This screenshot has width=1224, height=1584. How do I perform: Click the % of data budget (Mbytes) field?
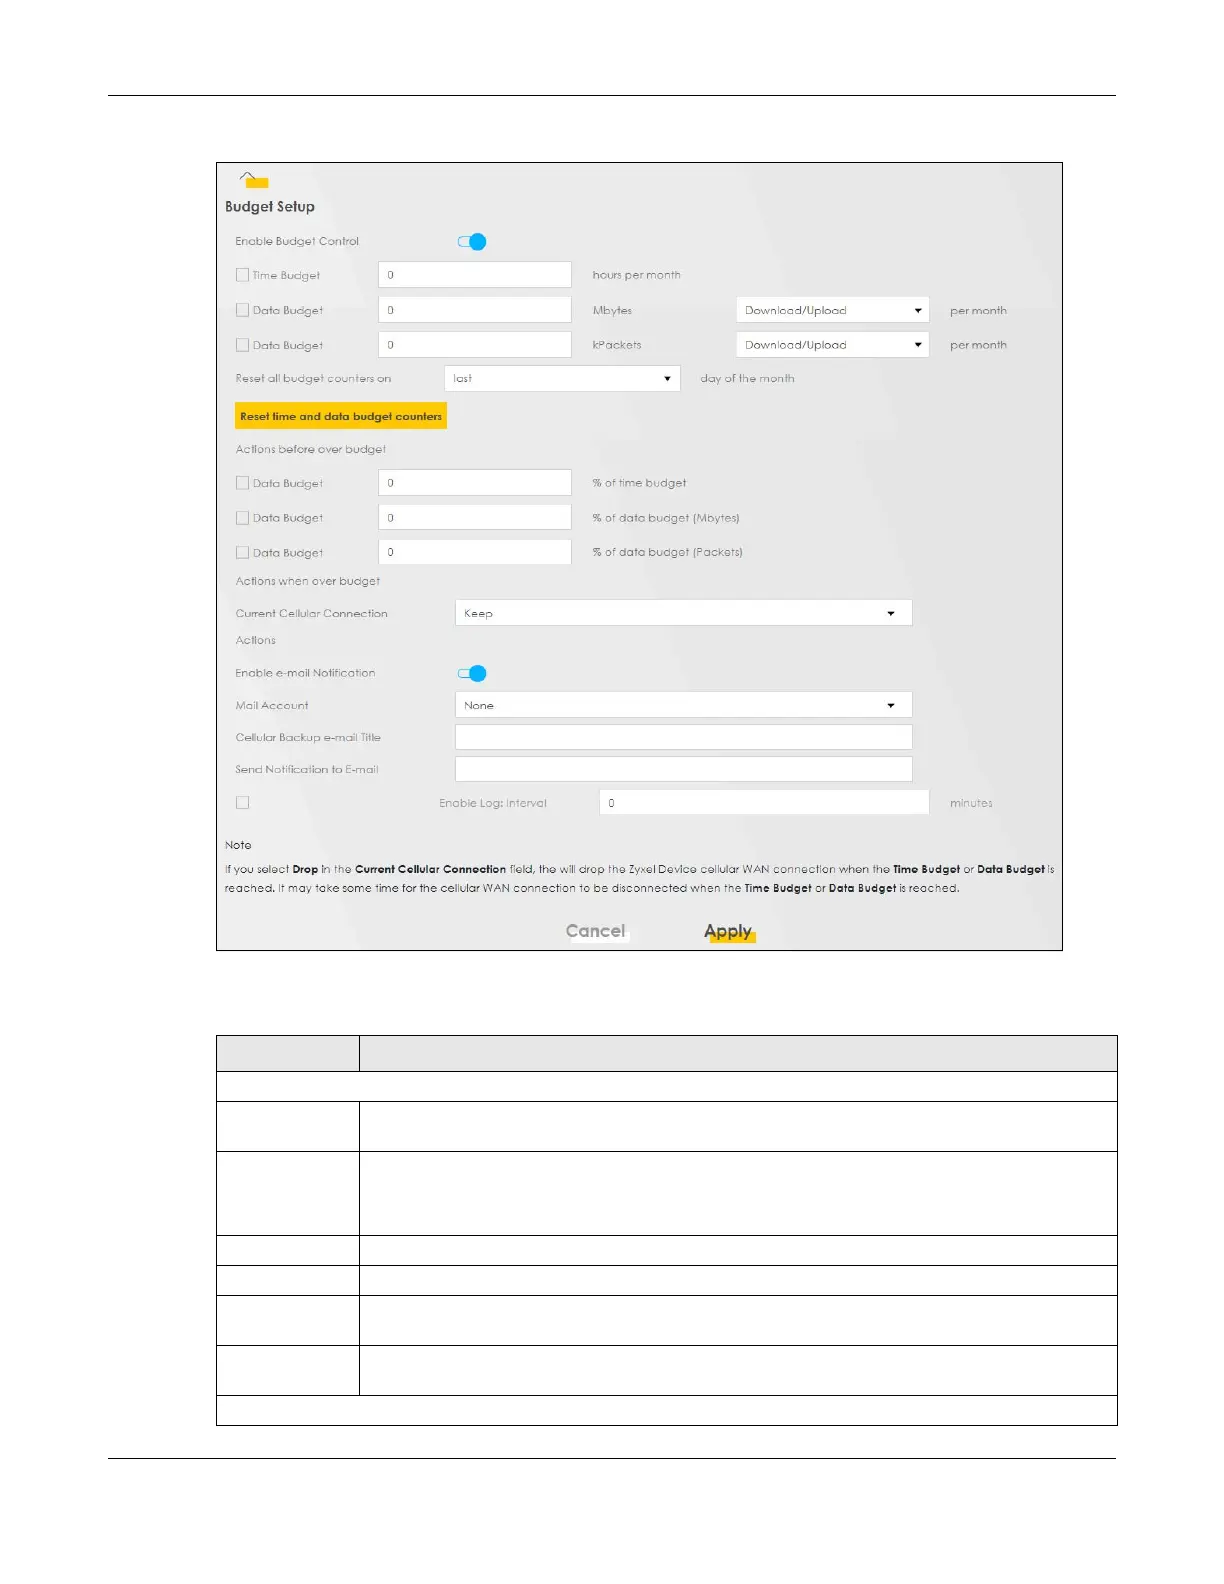coord(475,518)
